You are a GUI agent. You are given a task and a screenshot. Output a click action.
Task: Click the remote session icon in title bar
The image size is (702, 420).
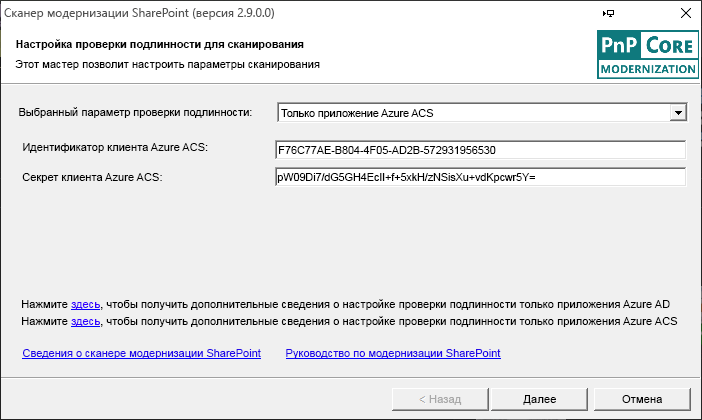pos(608,13)
